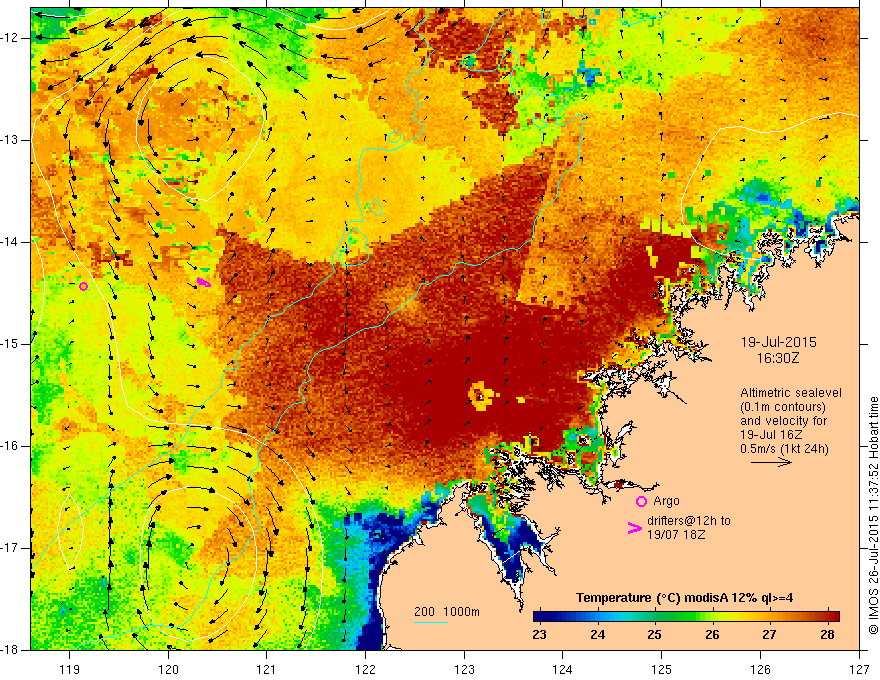
Task: Click latitude axis label -12
Action: point(11,38)
